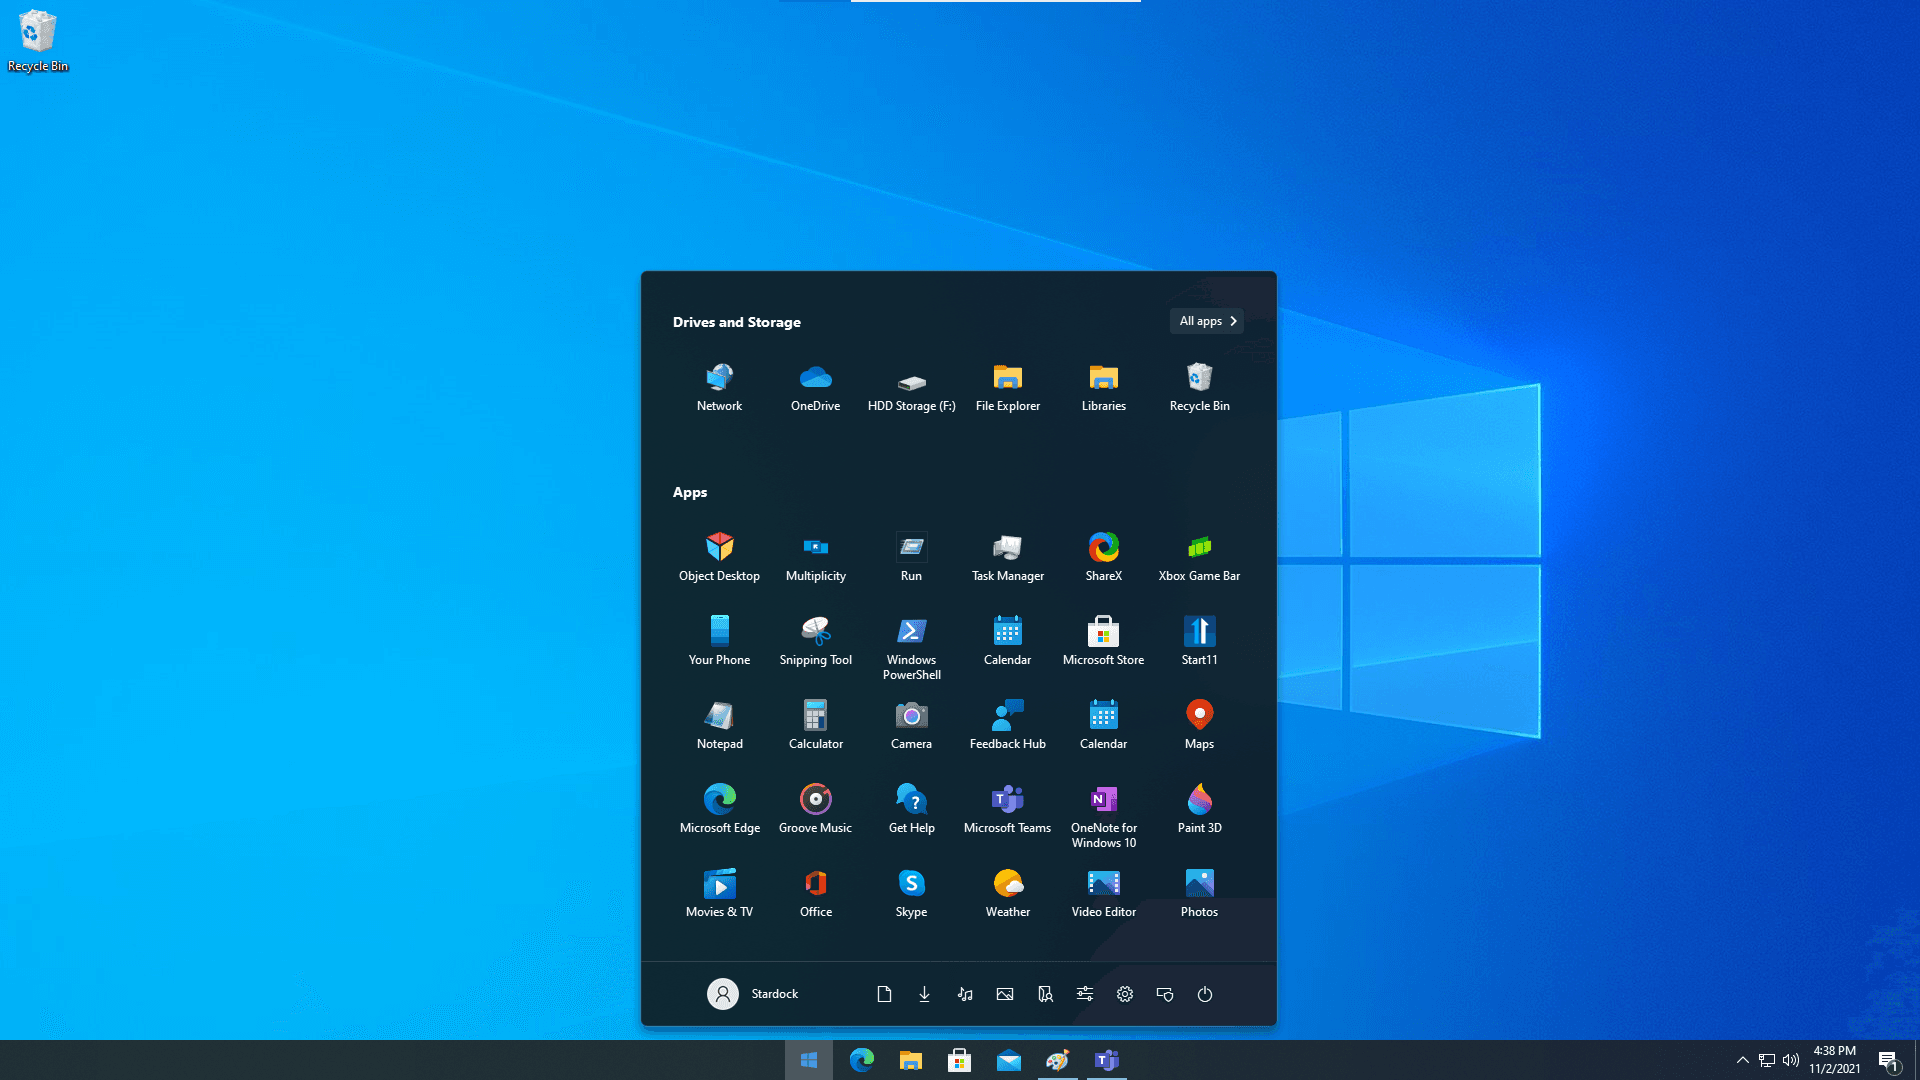Launch Multiplicity from the Apps section
The image size is (1920, 1080).
point(815,556)
